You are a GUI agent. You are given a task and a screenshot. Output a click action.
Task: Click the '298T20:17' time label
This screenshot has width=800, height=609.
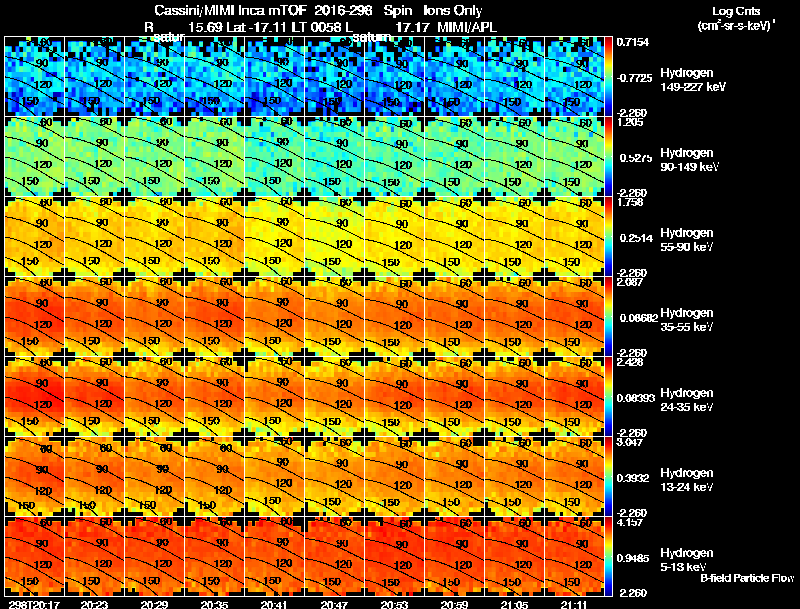pyautogui.click(x=34, y=604)
